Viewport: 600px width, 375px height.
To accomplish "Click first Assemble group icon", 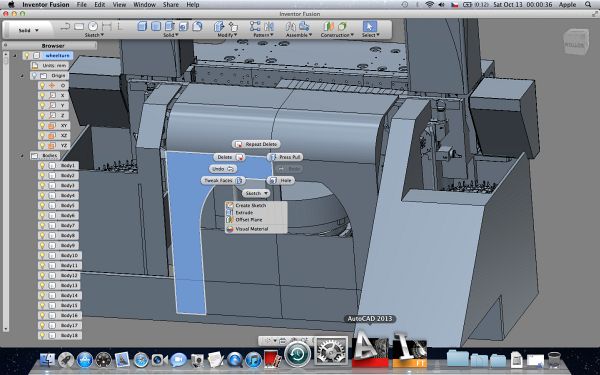I will coord(290,26).
